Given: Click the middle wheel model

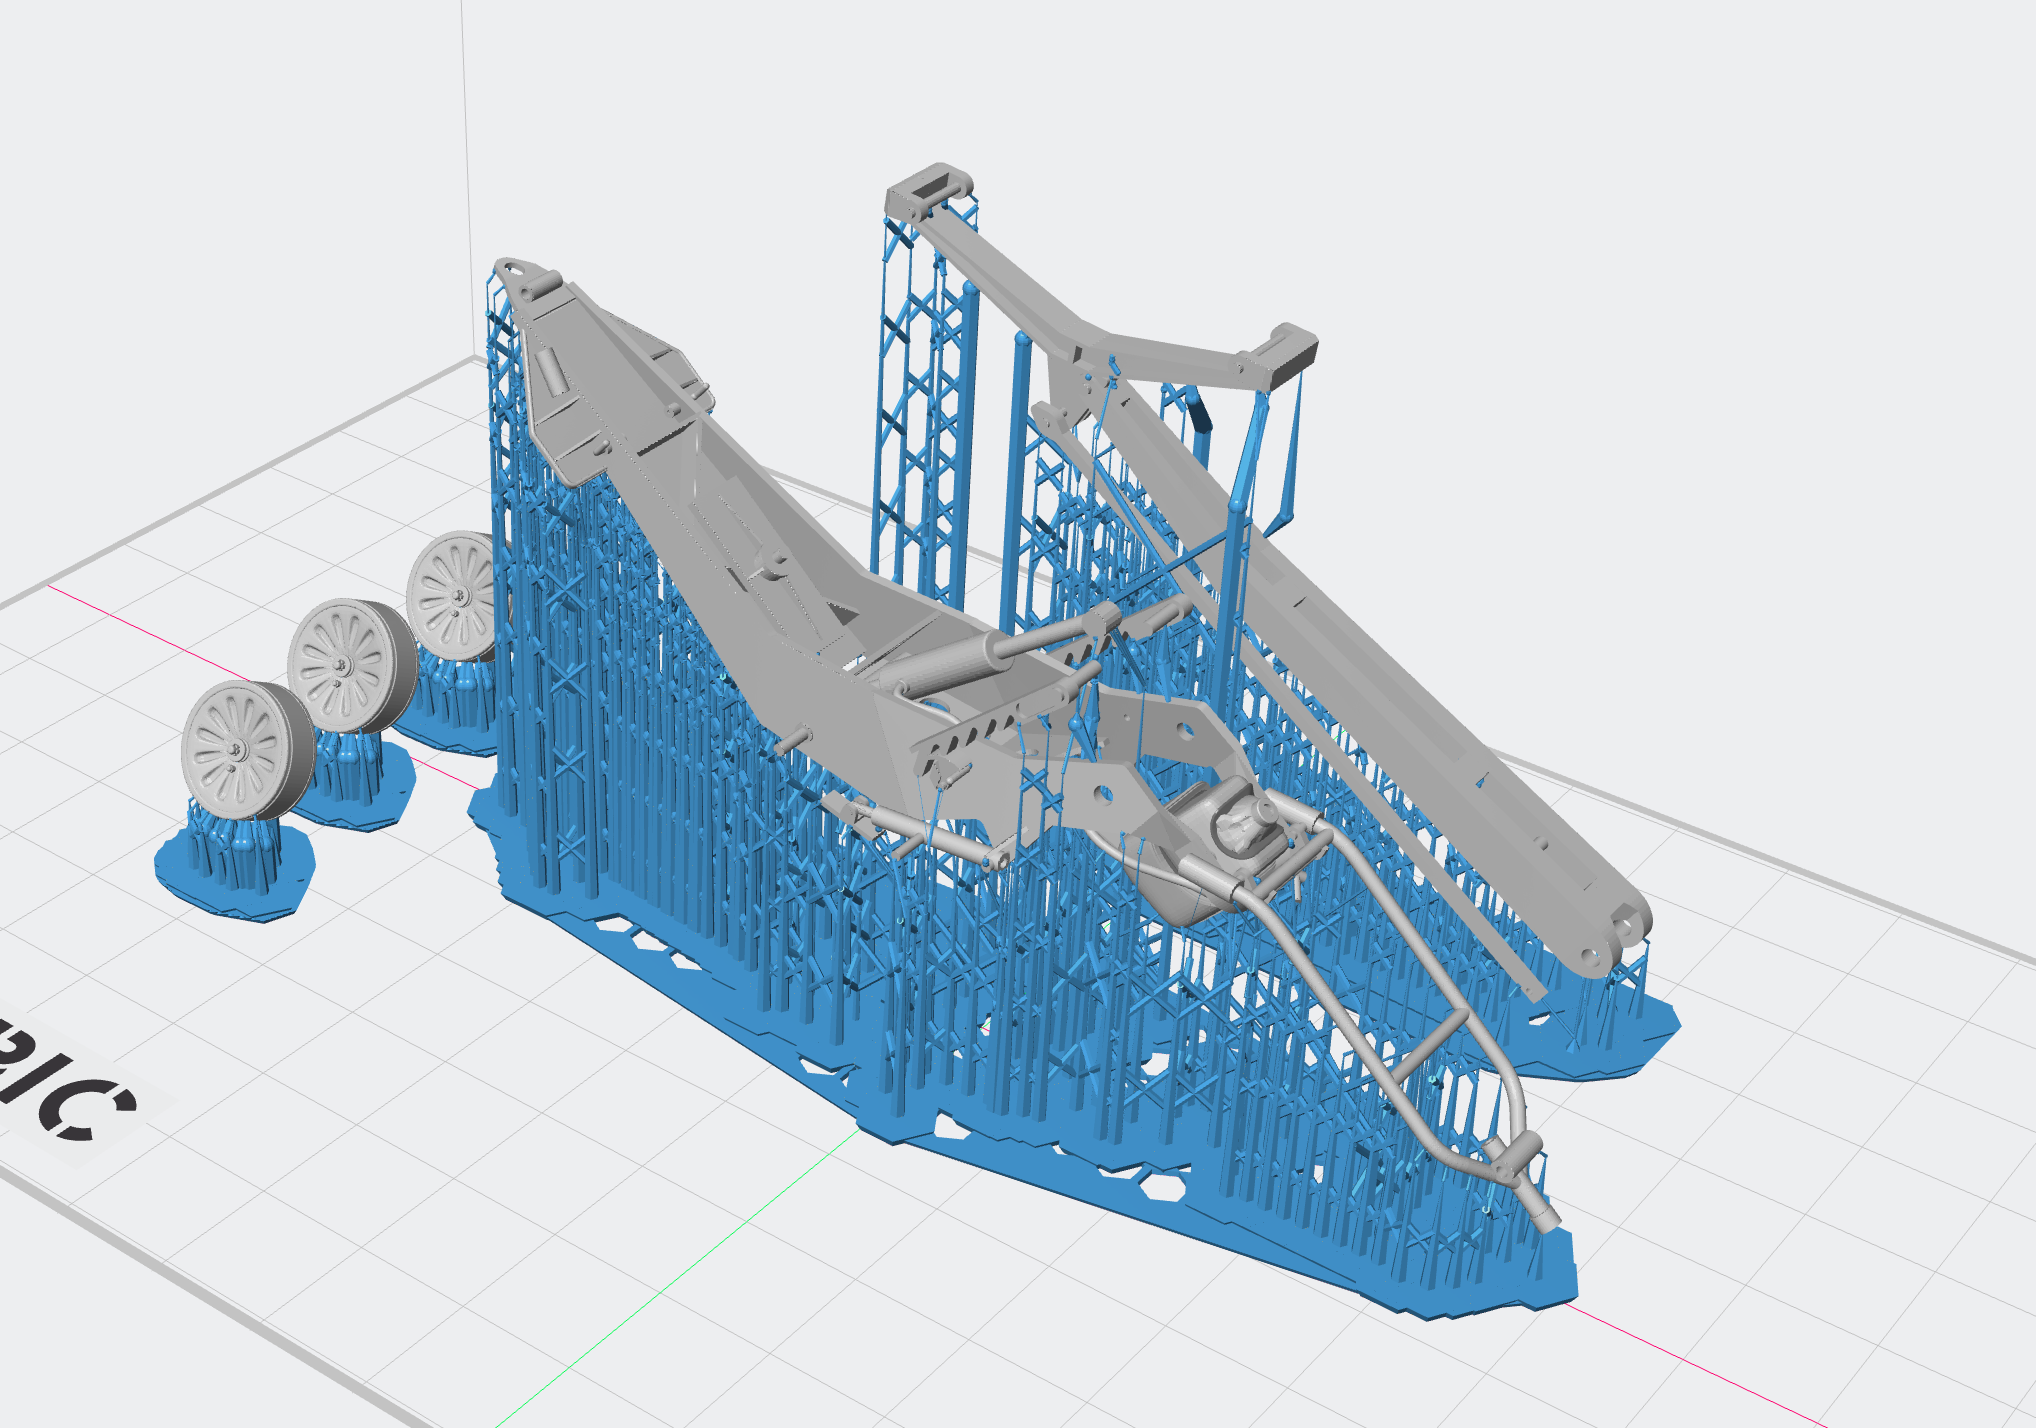Looking at the screenshot, I should [342, 665].
